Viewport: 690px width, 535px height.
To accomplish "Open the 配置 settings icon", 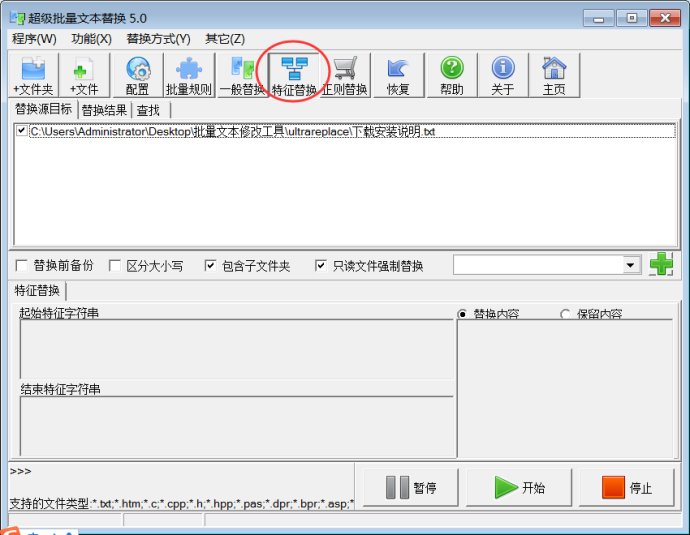I will coord(137,75).
